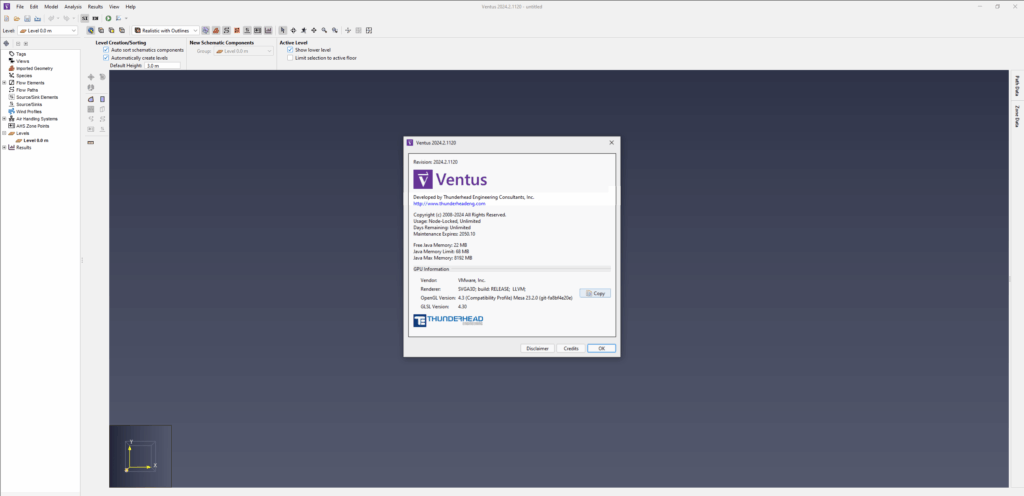
Task: Activate the magnifier Zoom tool
Action: pyautogui.click(x=325, y=30)
